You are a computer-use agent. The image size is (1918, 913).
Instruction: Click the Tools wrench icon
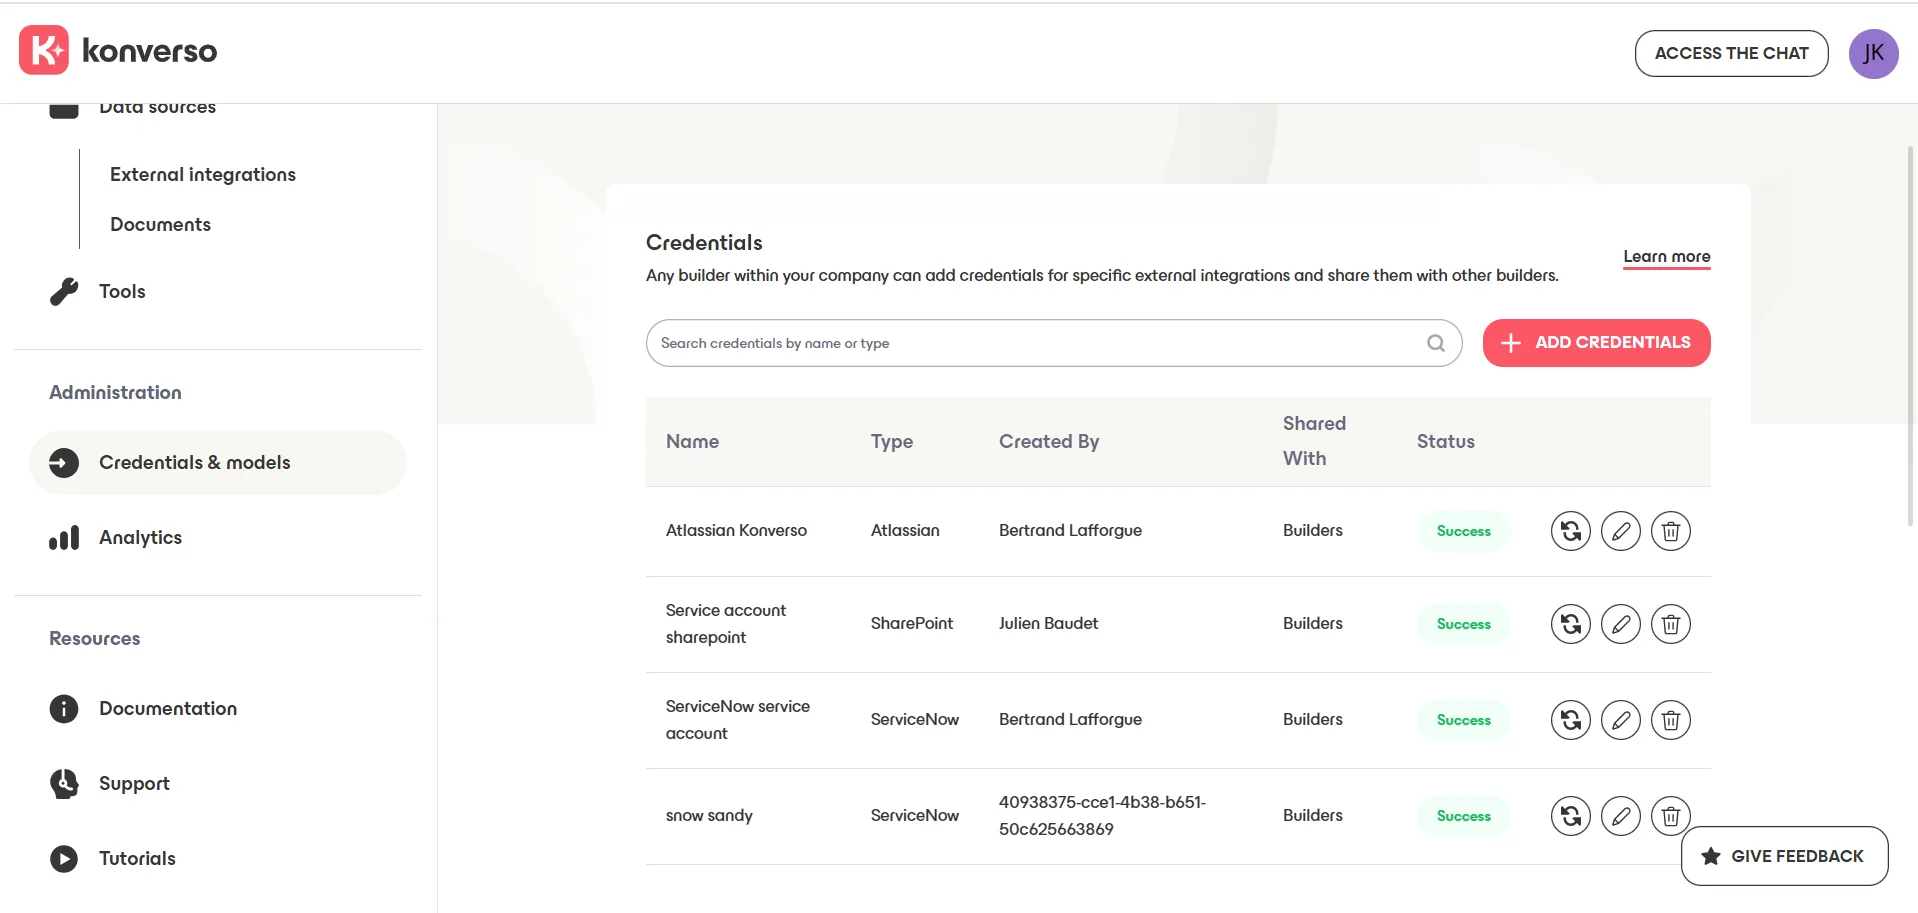click(x=64, y=291)
